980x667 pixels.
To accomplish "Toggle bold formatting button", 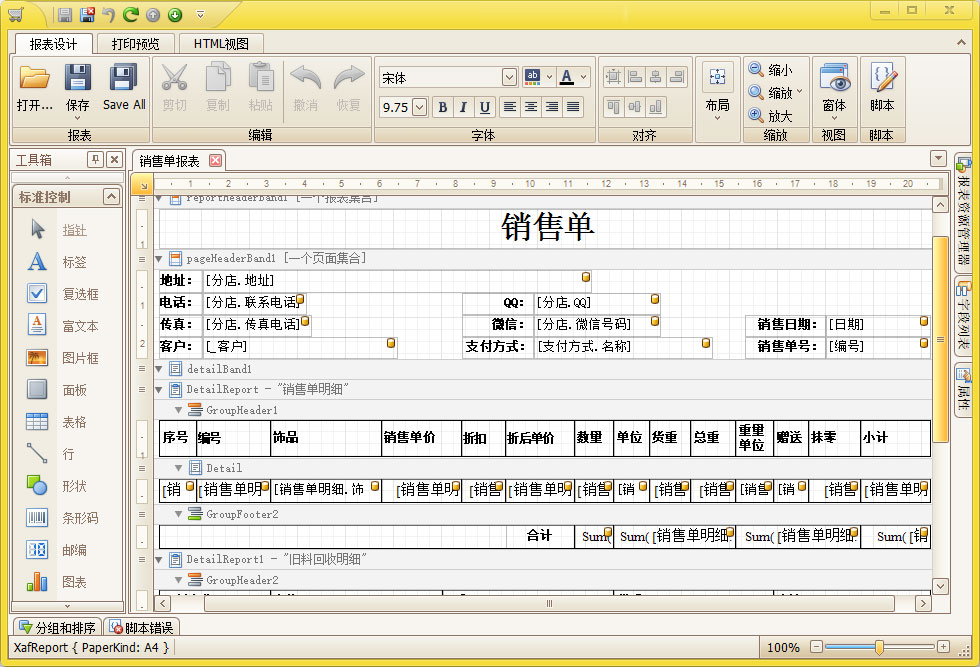I will (442, 107).
